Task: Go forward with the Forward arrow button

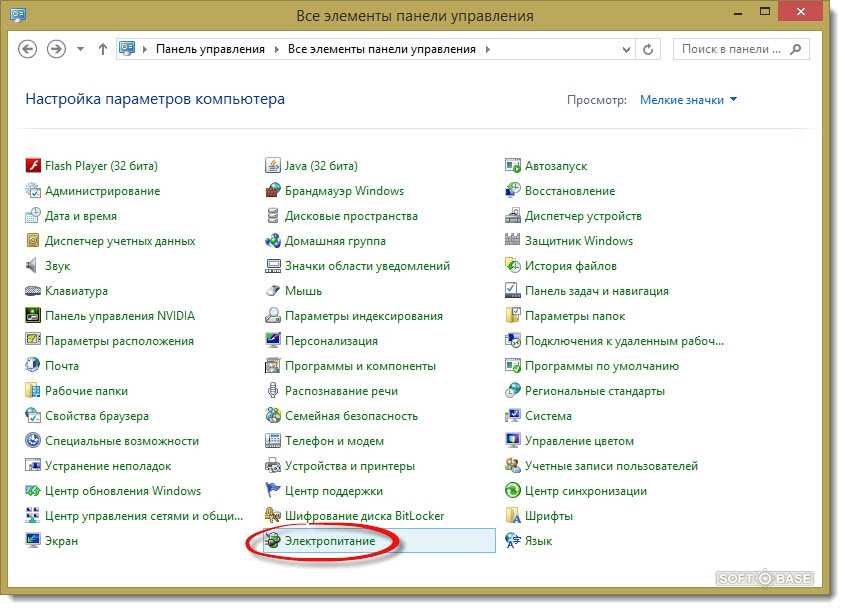Action: [56, 49]
